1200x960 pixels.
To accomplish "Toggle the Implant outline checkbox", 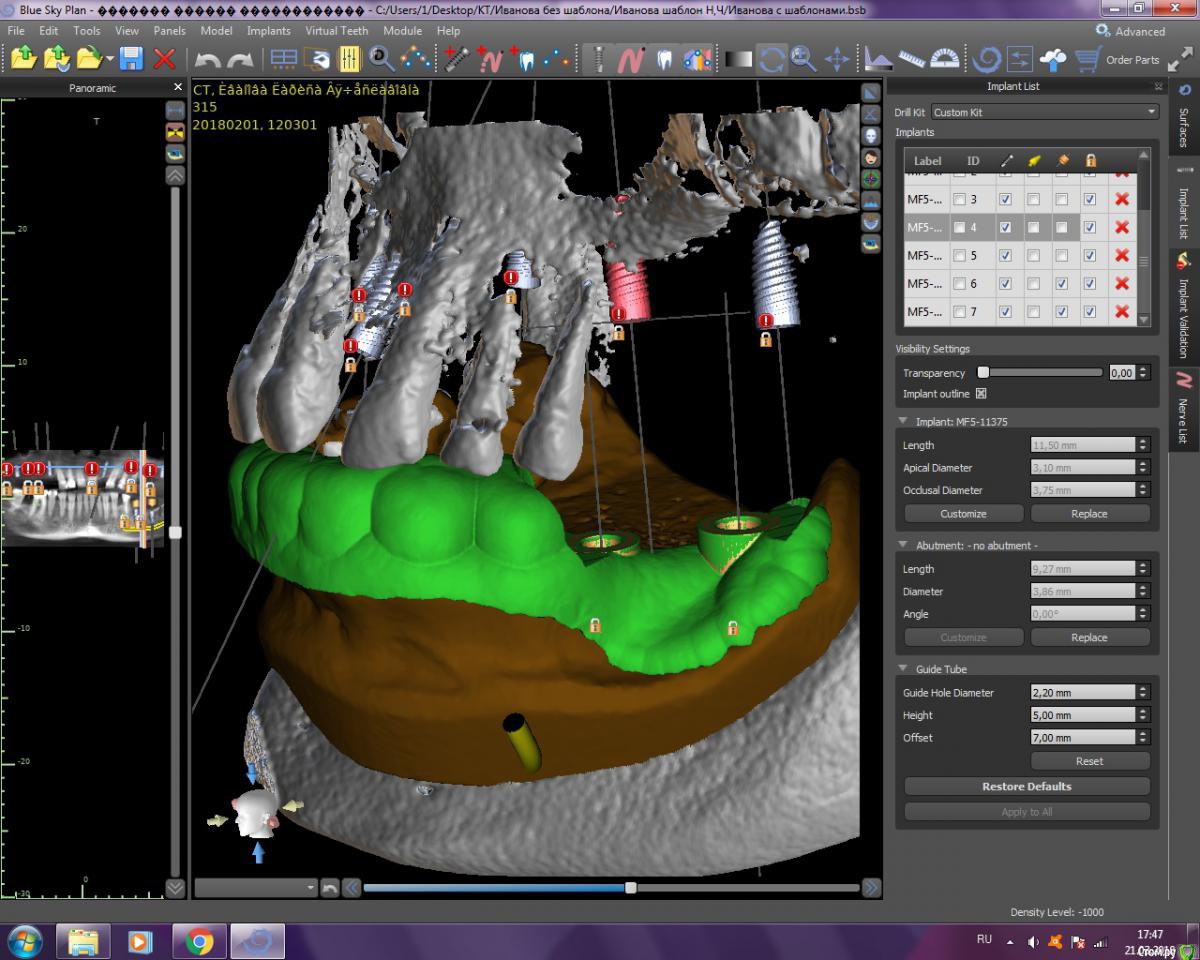I will 981,394.
